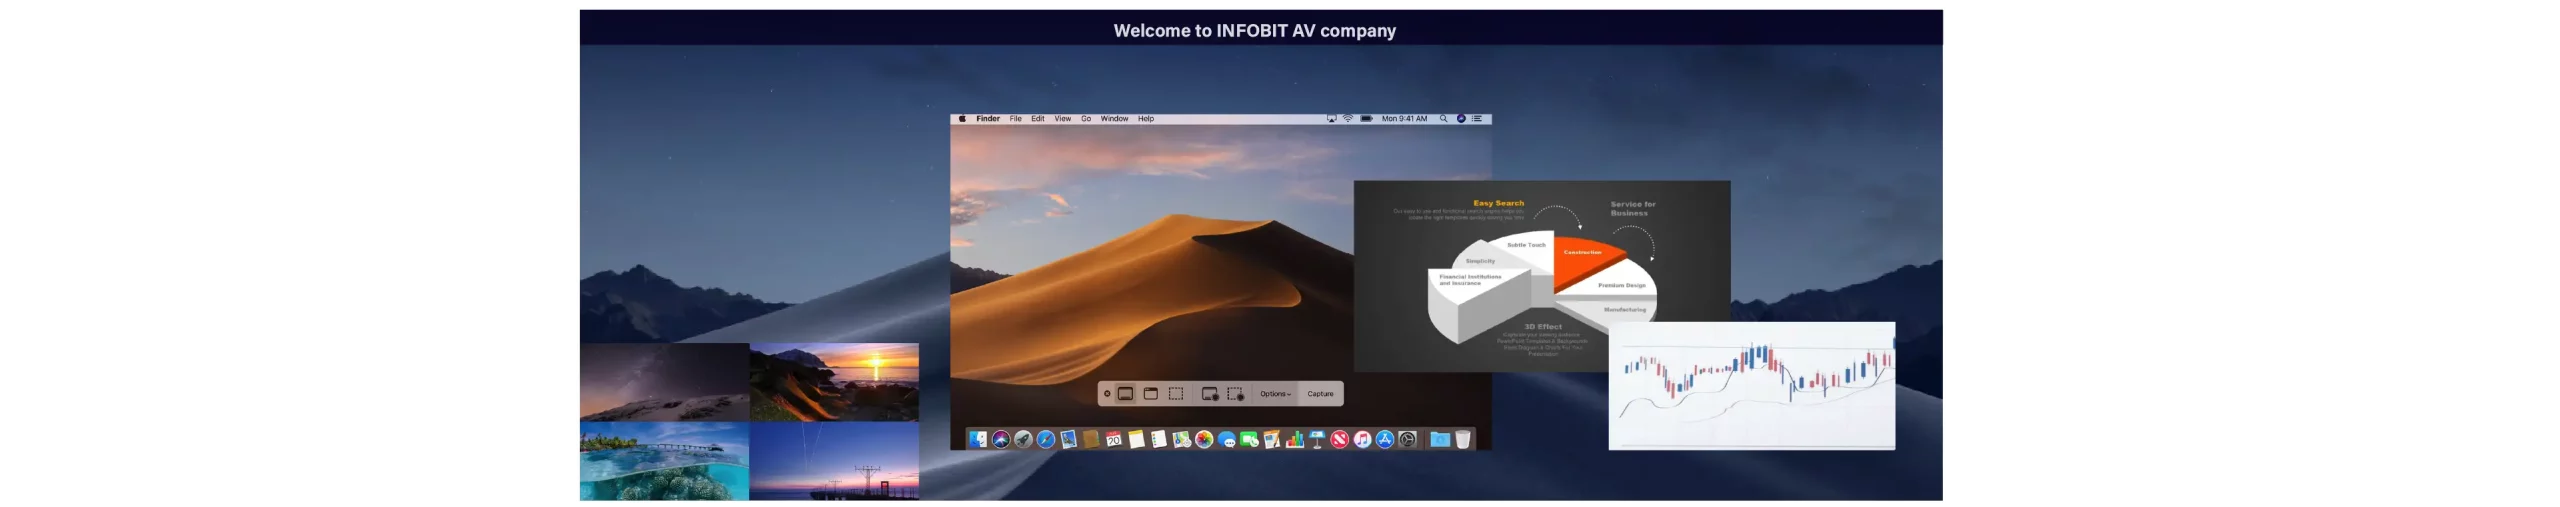Open the Apple menu
This screenshot has height=507, width=2560.
click(962, 119)
